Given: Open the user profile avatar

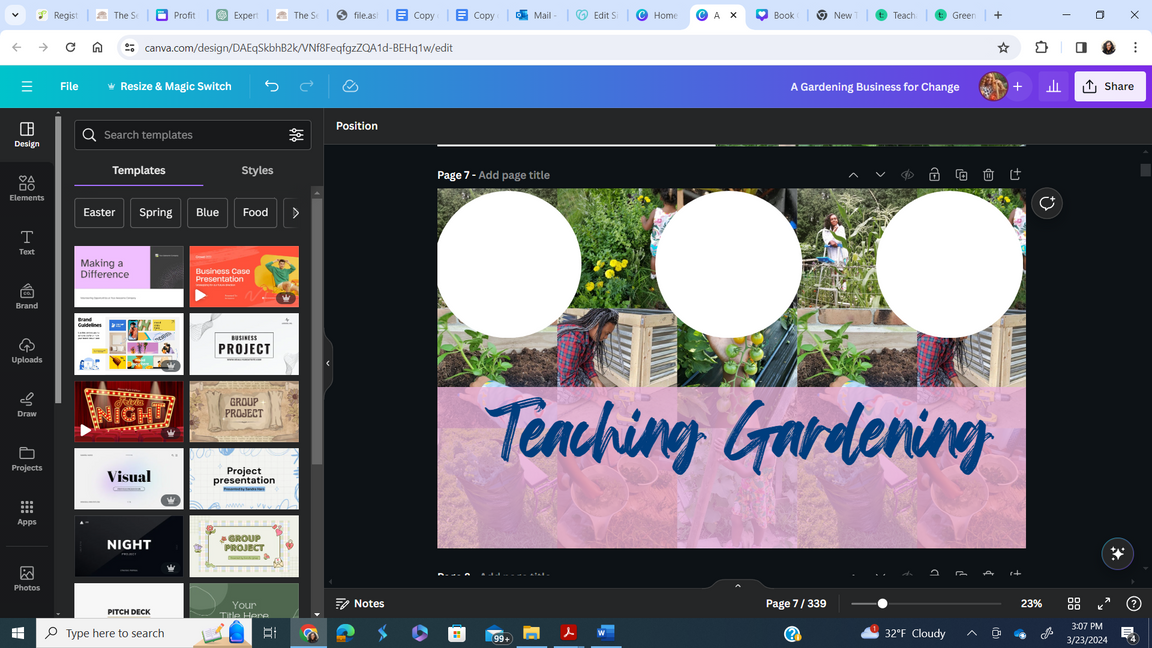Looking at the screenshot, I should [x=993, y=86].
